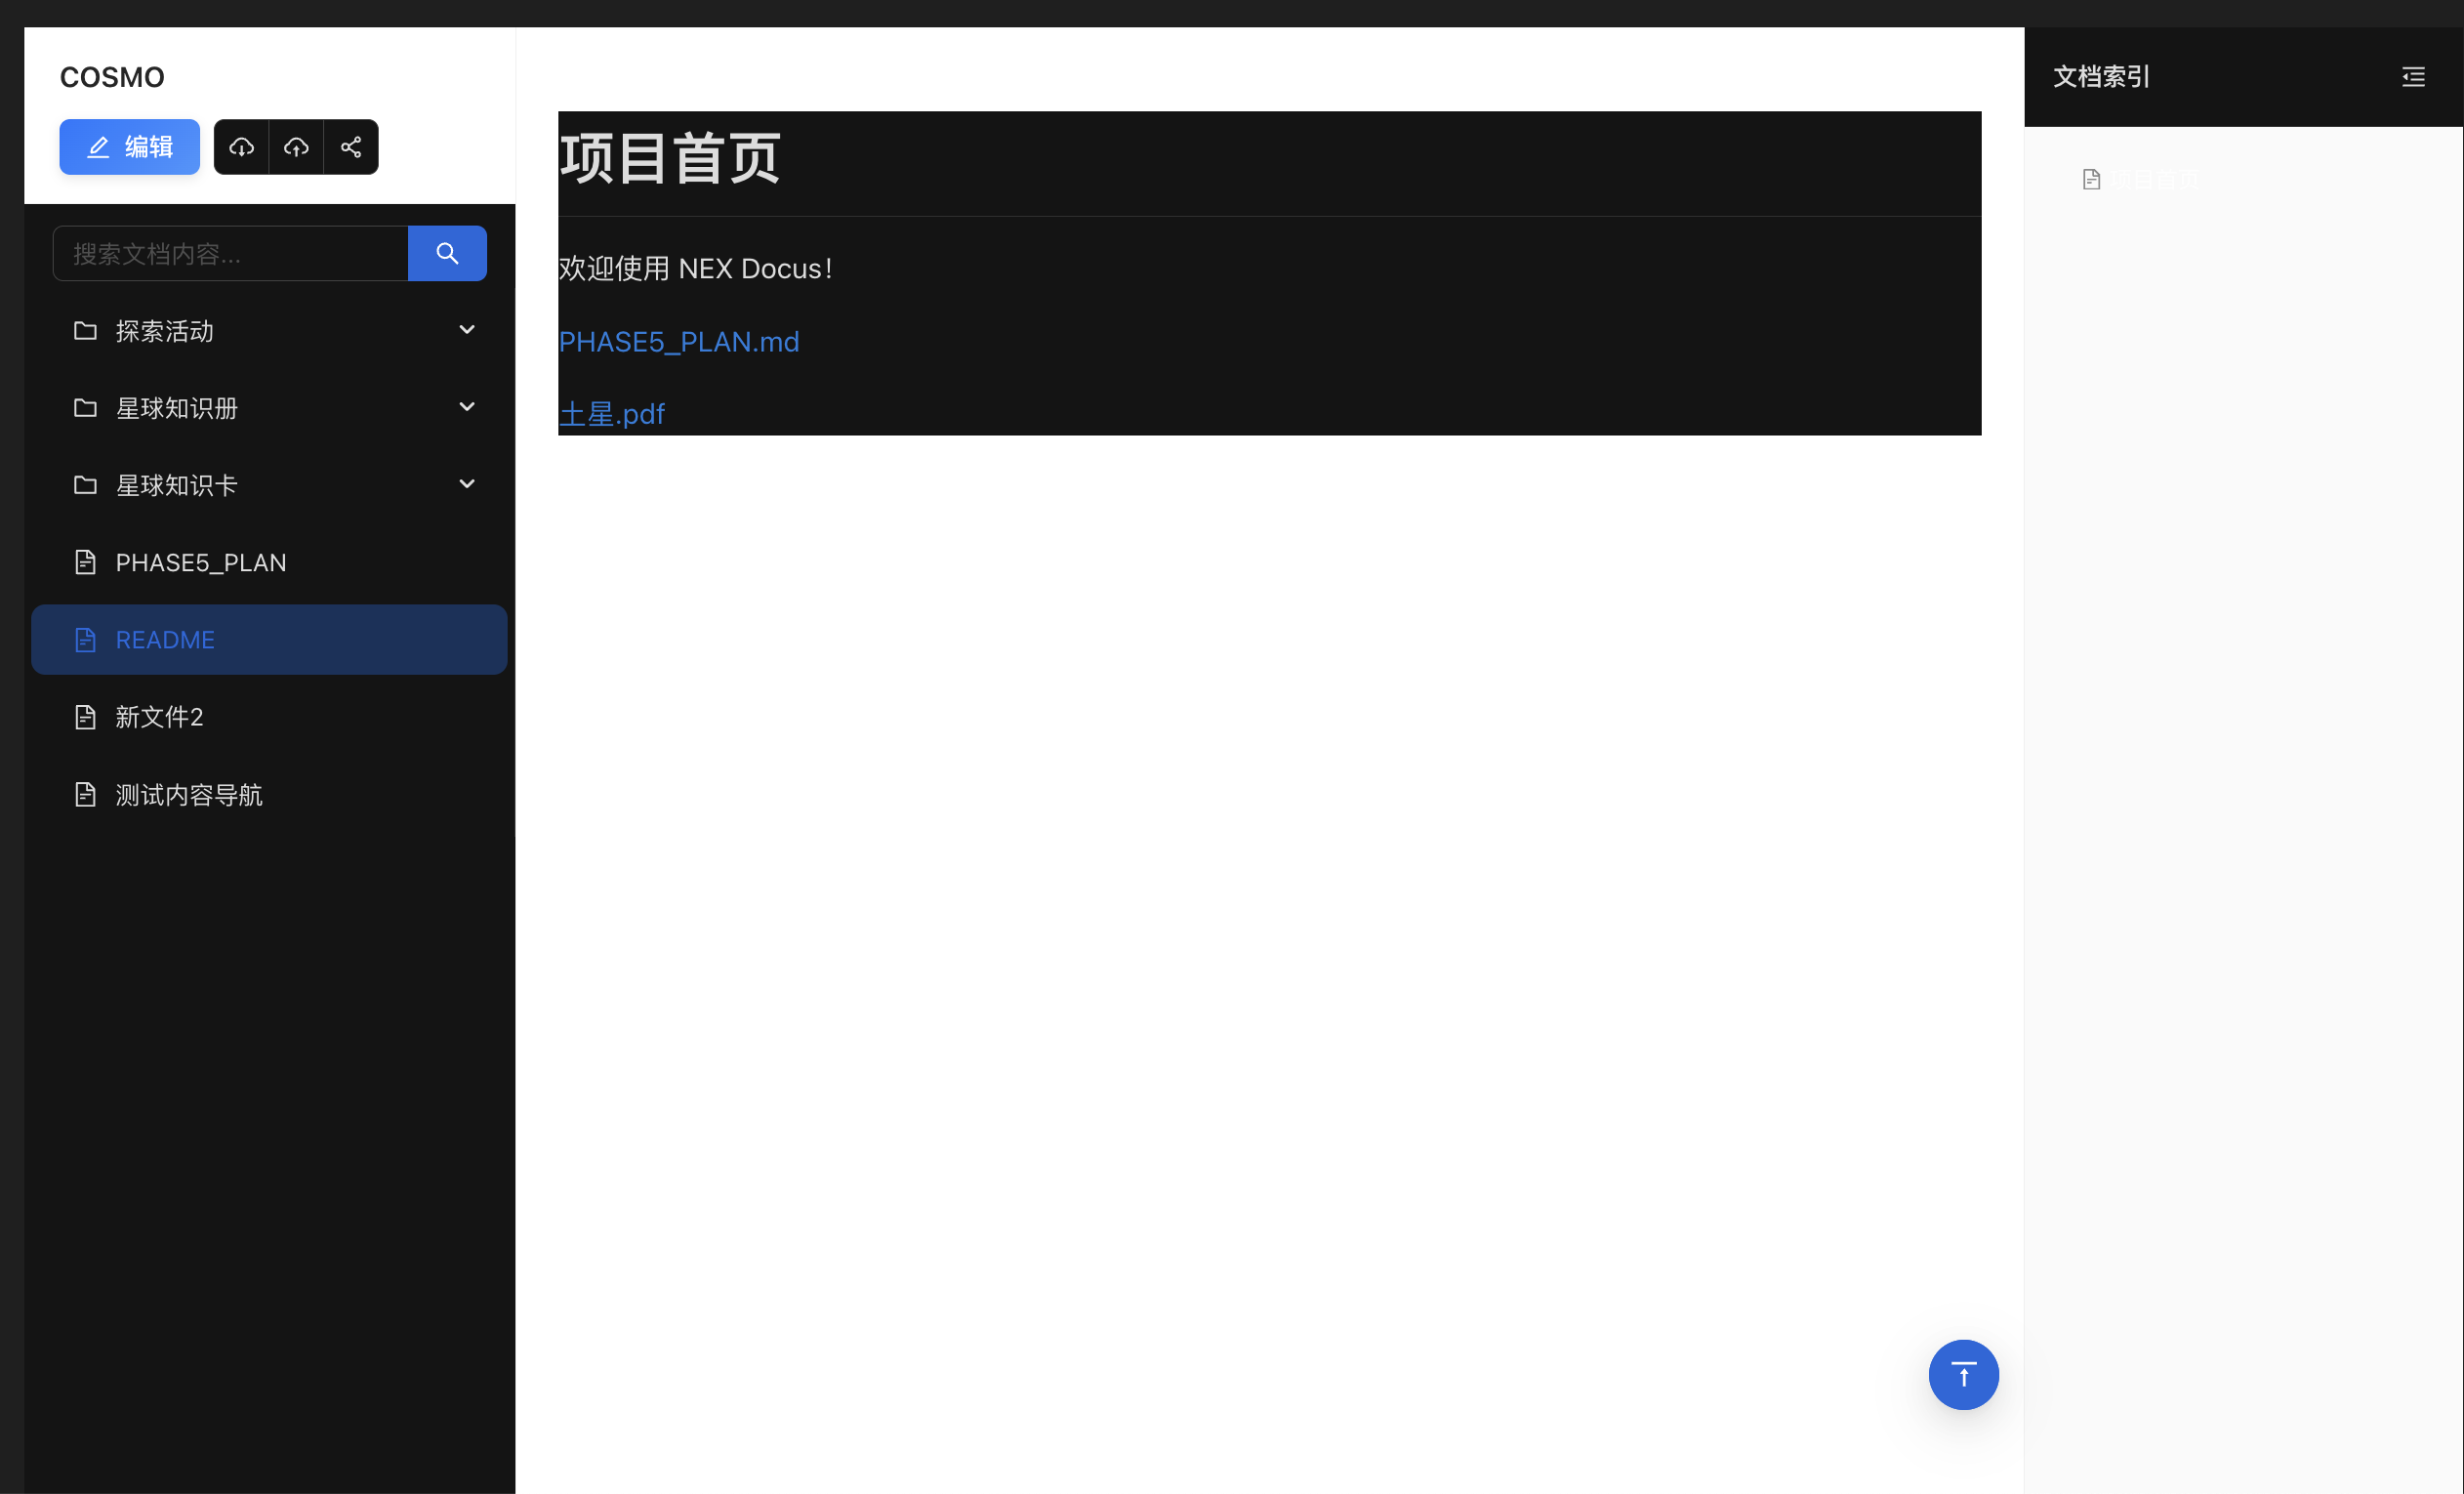Click the 搜索文档内容 search field

pyautogui.click(x=231, y=254)
